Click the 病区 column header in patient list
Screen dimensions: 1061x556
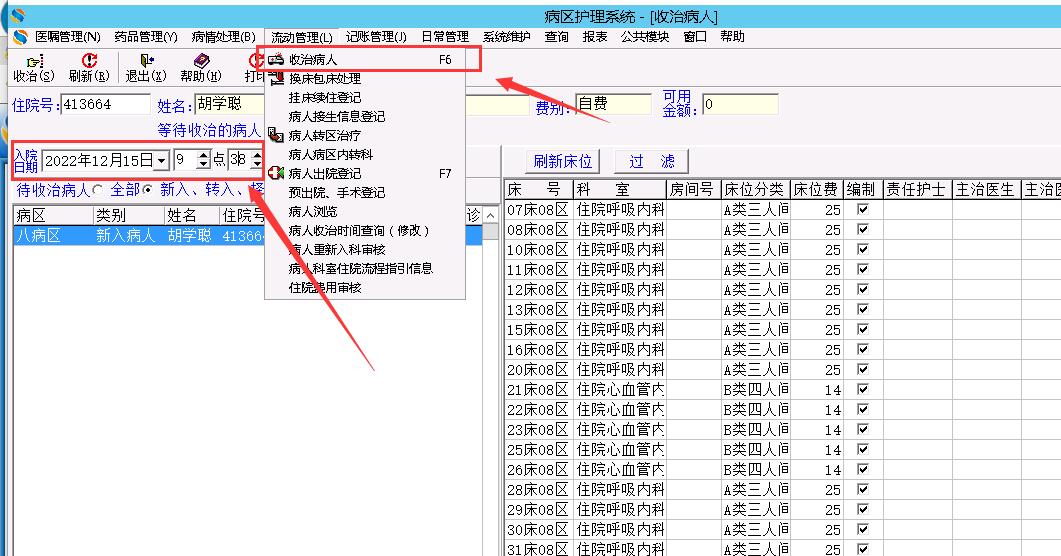click(x=53, y=216)
